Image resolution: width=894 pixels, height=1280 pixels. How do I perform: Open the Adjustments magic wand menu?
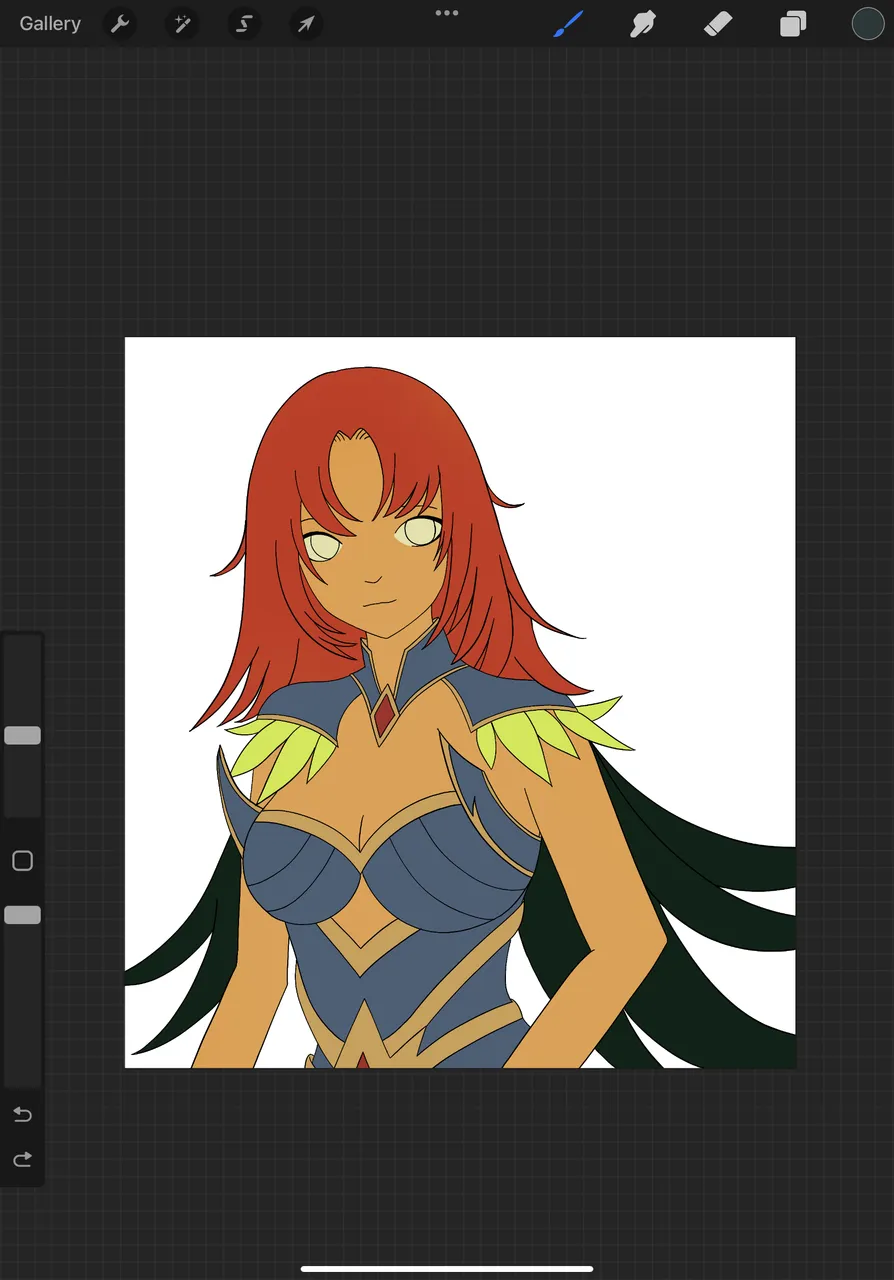click(182, 23)
